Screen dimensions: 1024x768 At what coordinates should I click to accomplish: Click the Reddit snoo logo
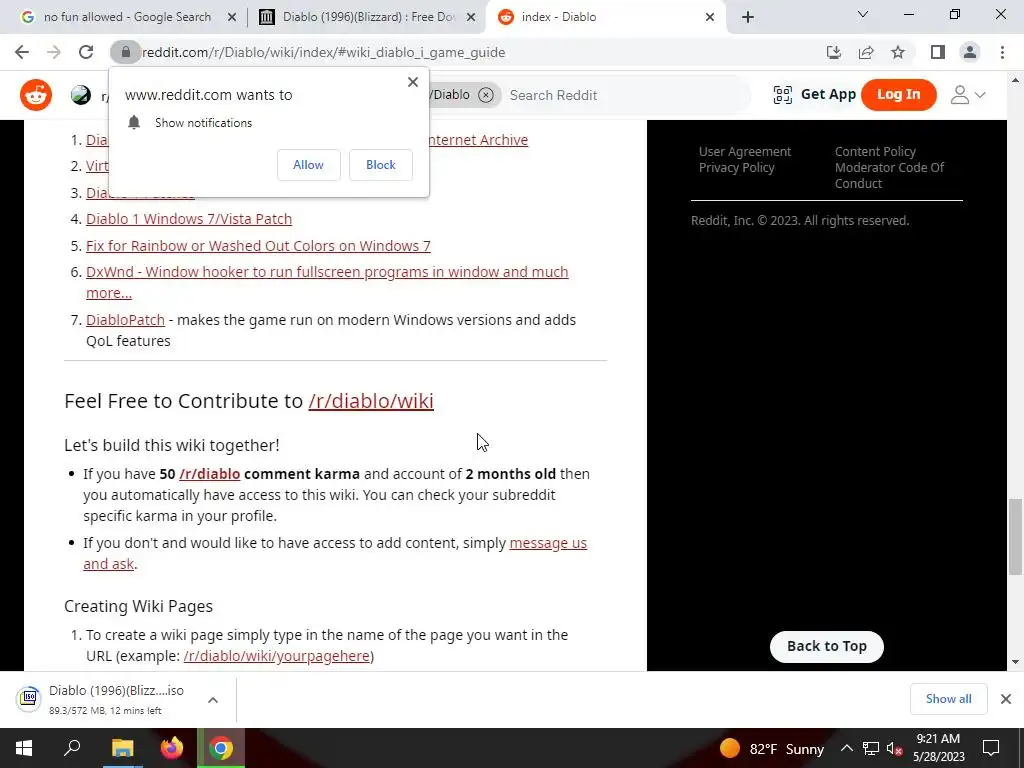click(36, 95)
